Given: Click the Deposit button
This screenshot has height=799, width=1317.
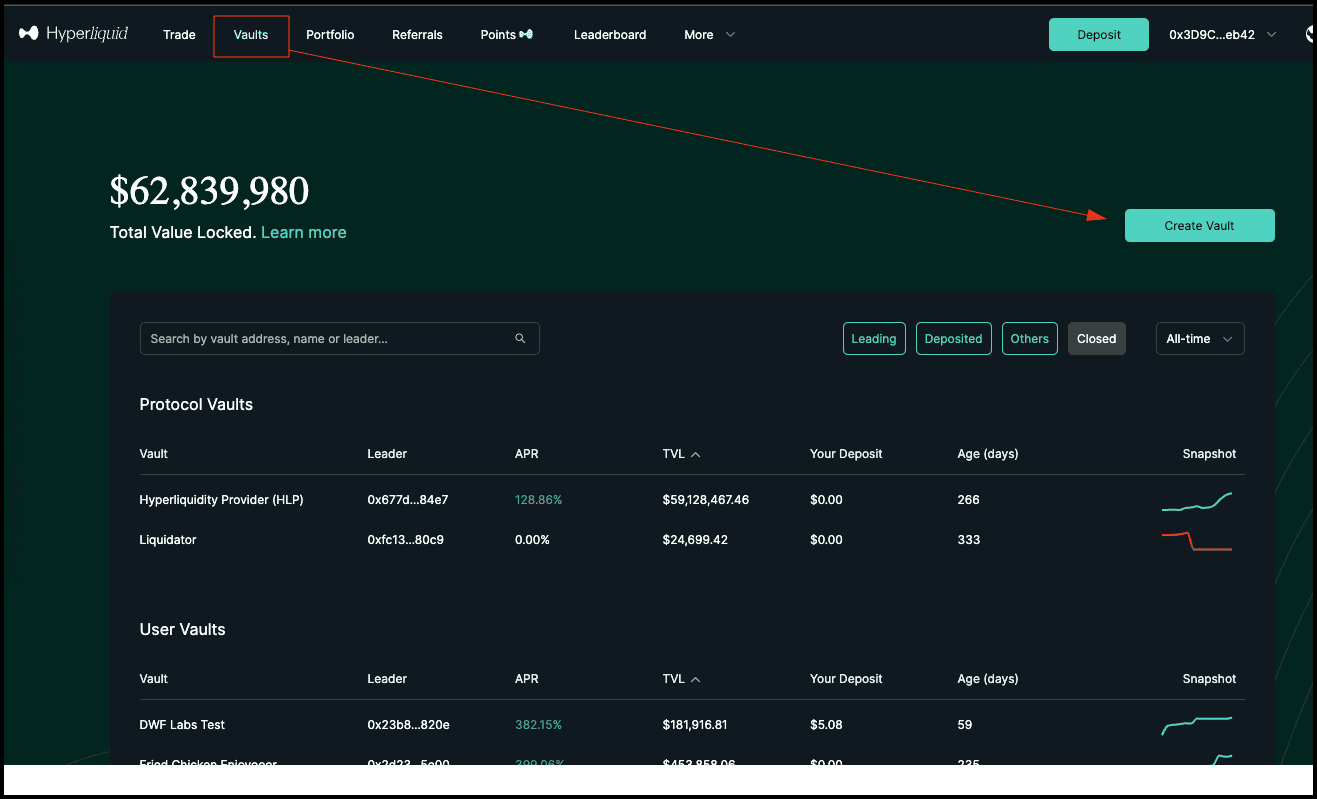Looking at the screenshot, I should click(1099, 34).
